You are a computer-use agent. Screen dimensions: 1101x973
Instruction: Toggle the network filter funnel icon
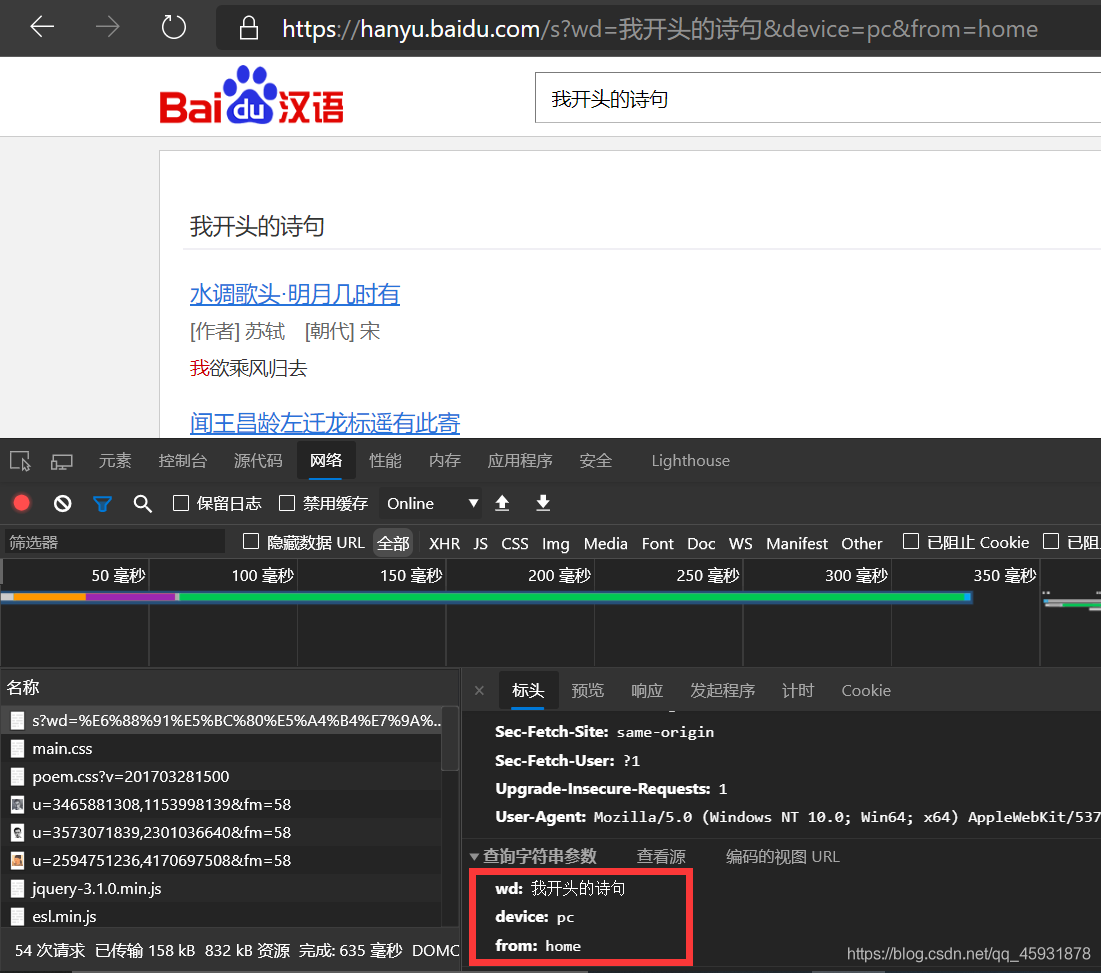tap(103, 503)
